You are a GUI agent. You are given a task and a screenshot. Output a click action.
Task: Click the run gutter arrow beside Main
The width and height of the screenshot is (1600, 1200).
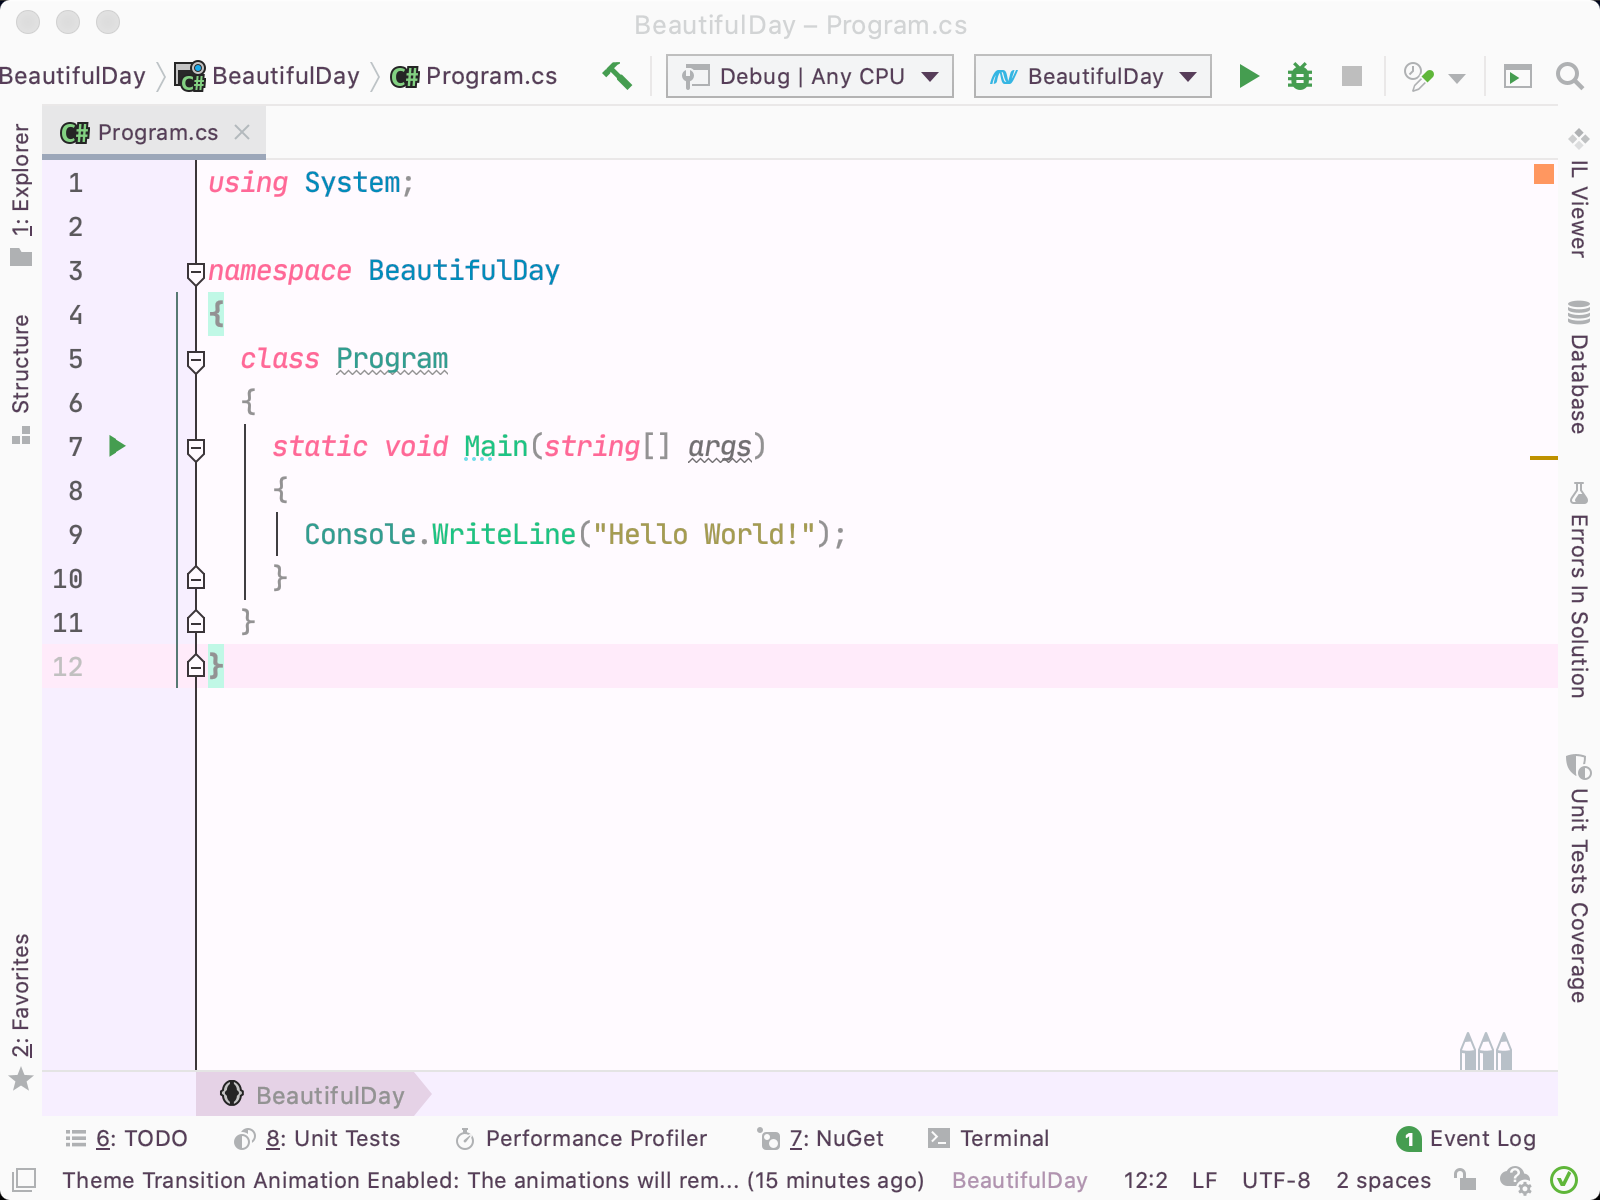click(x=117, y=446)
